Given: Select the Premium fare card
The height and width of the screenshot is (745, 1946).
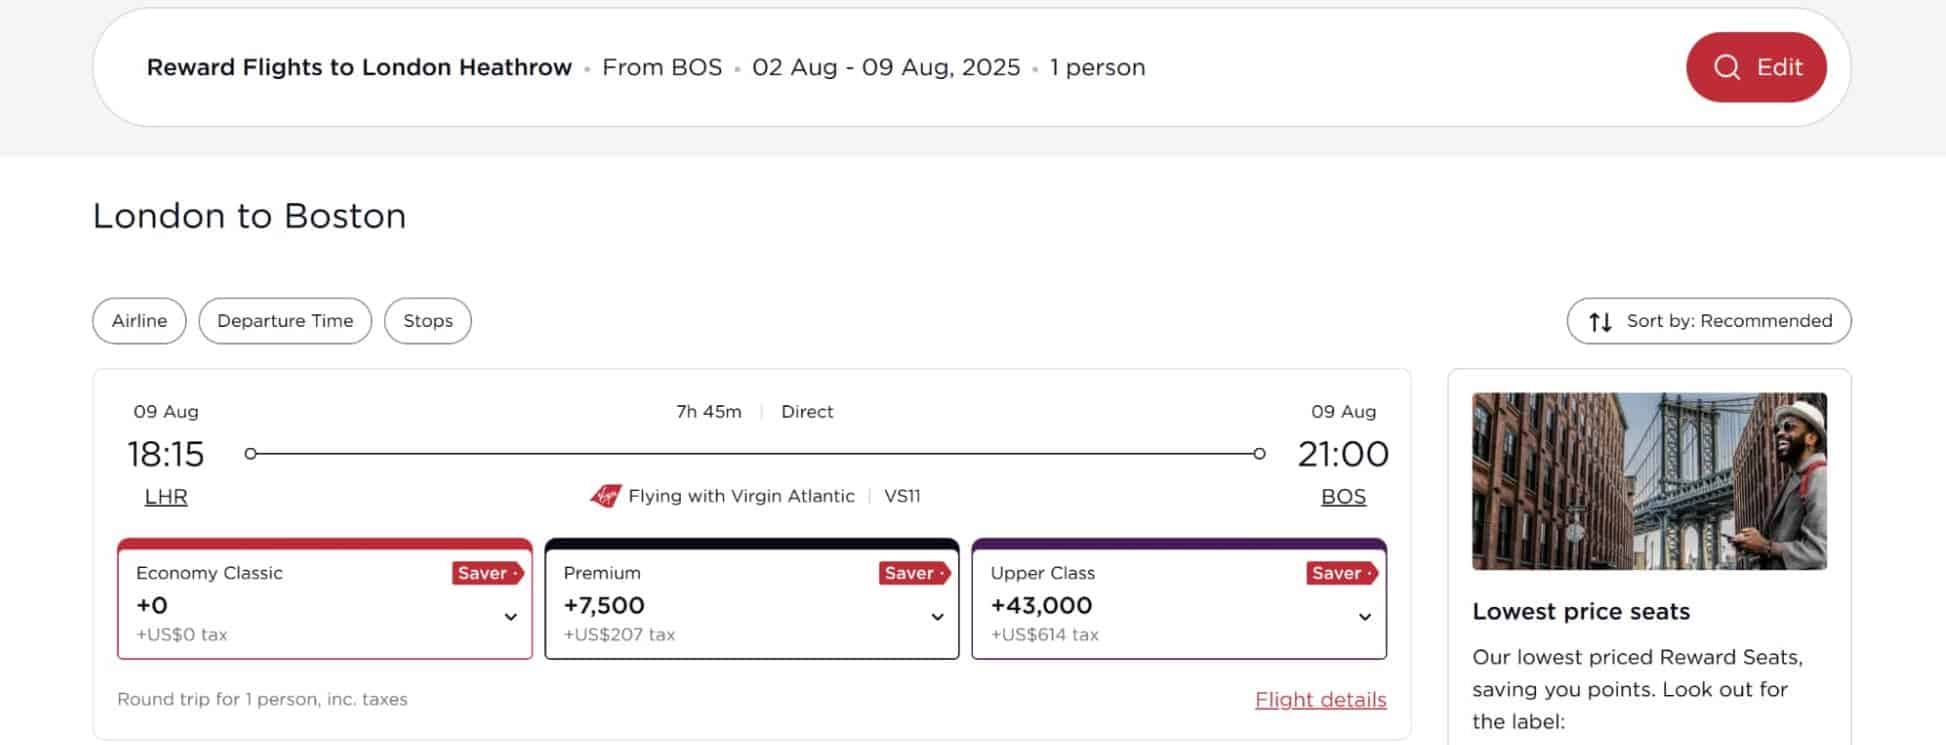Looking at the screenshot, I should 752,600.
